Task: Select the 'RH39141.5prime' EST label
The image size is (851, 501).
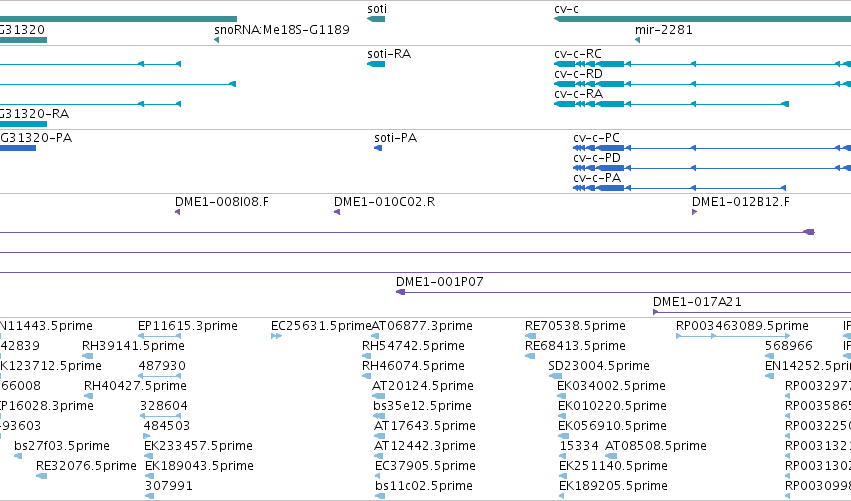Action: click(133, 346)
